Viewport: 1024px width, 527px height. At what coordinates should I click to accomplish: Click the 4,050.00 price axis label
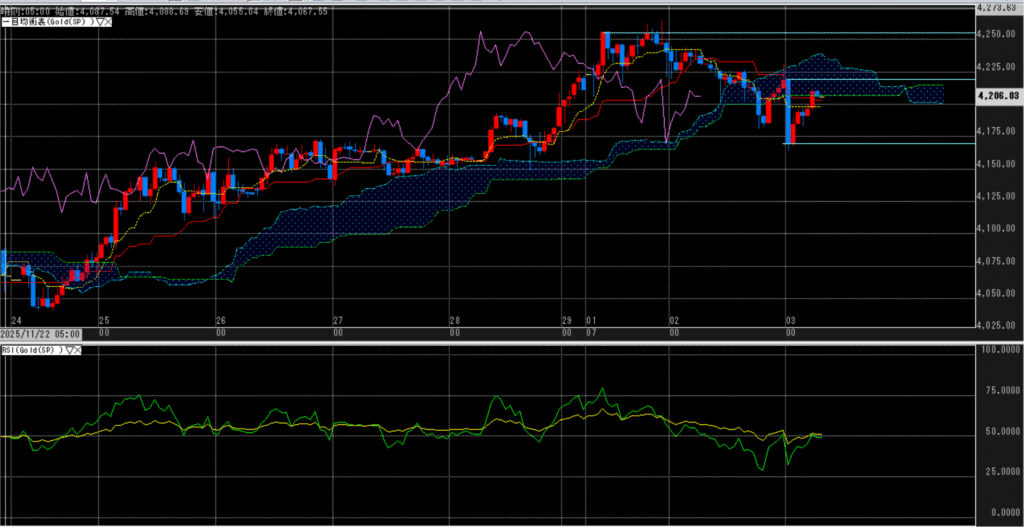point(997,294)
